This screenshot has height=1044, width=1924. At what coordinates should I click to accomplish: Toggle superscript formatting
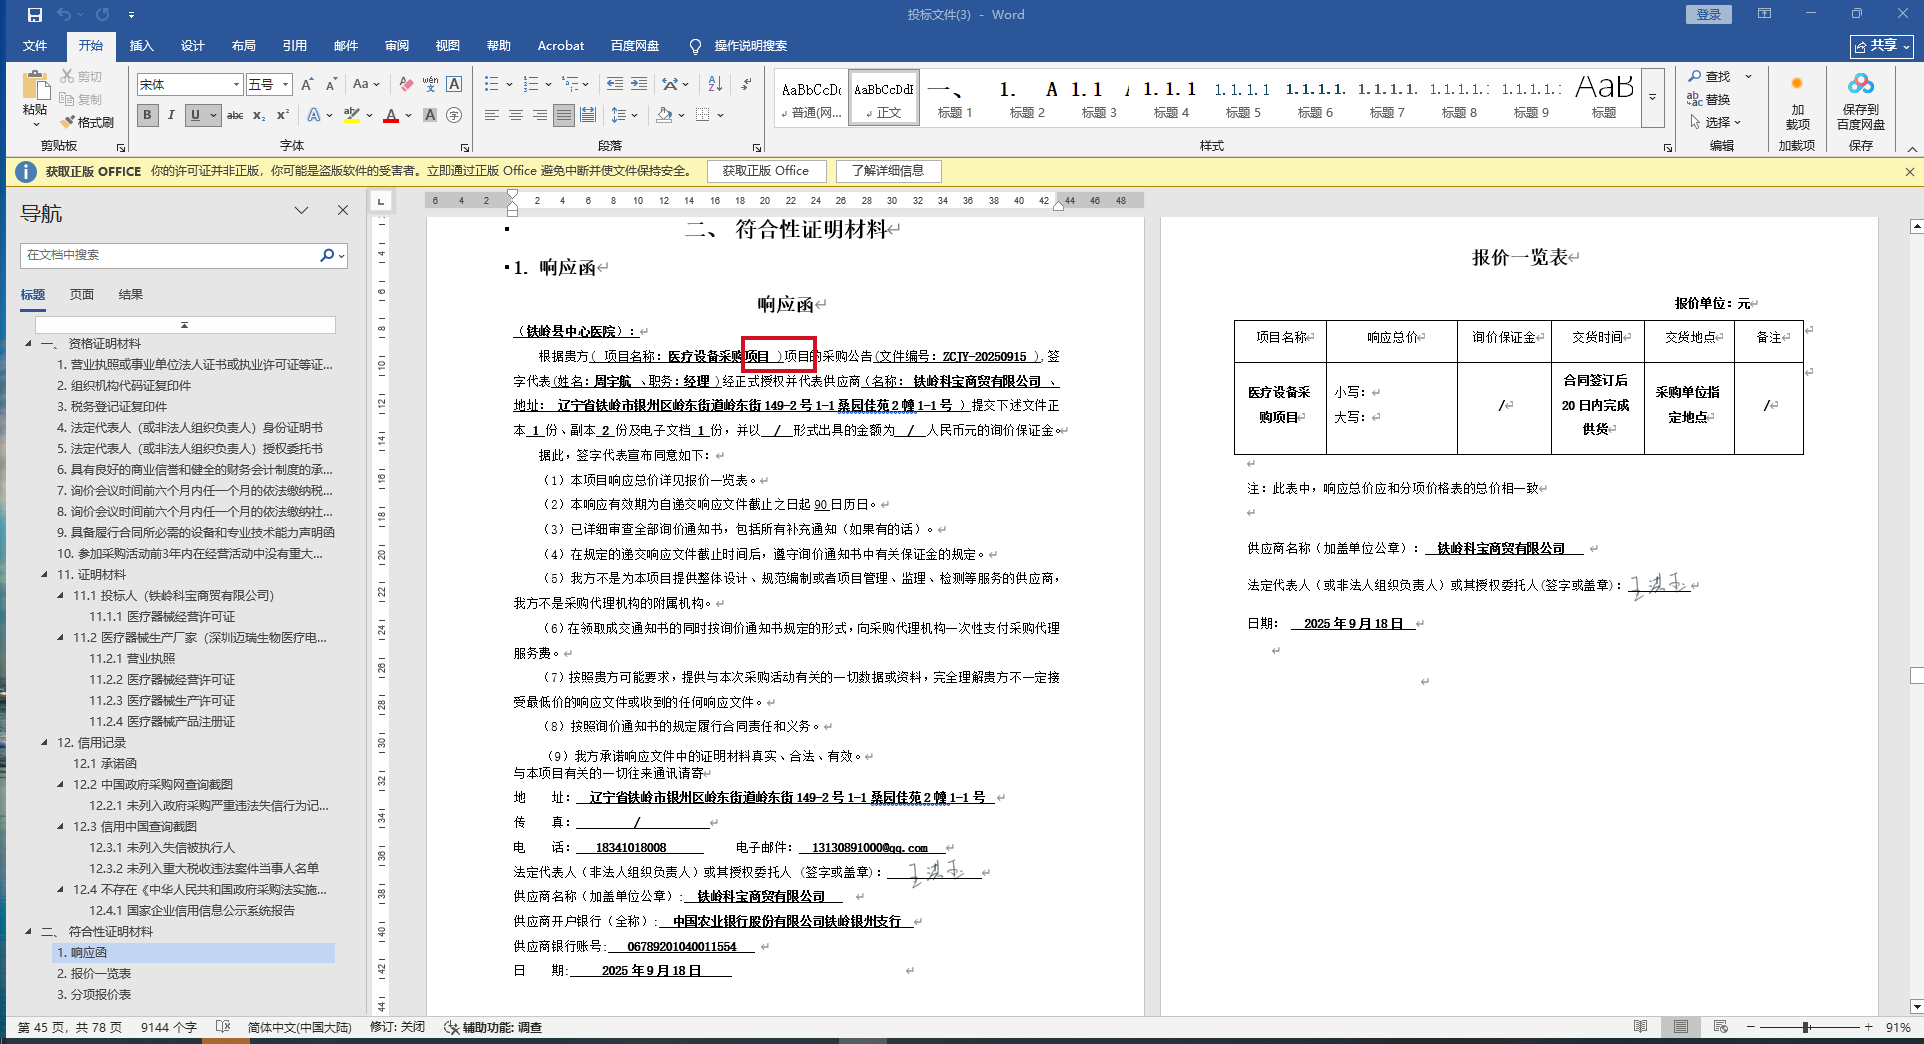[x=283, y=116]
